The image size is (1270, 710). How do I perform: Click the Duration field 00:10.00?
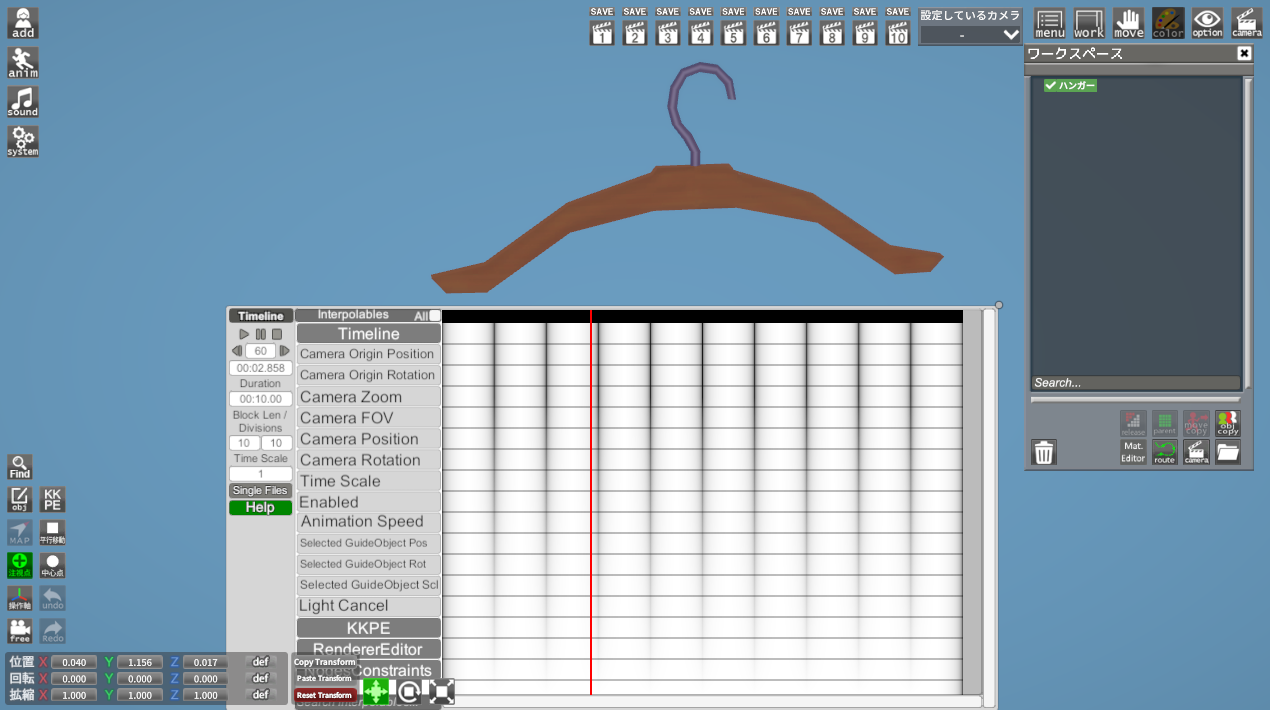(x=261, y=399)
